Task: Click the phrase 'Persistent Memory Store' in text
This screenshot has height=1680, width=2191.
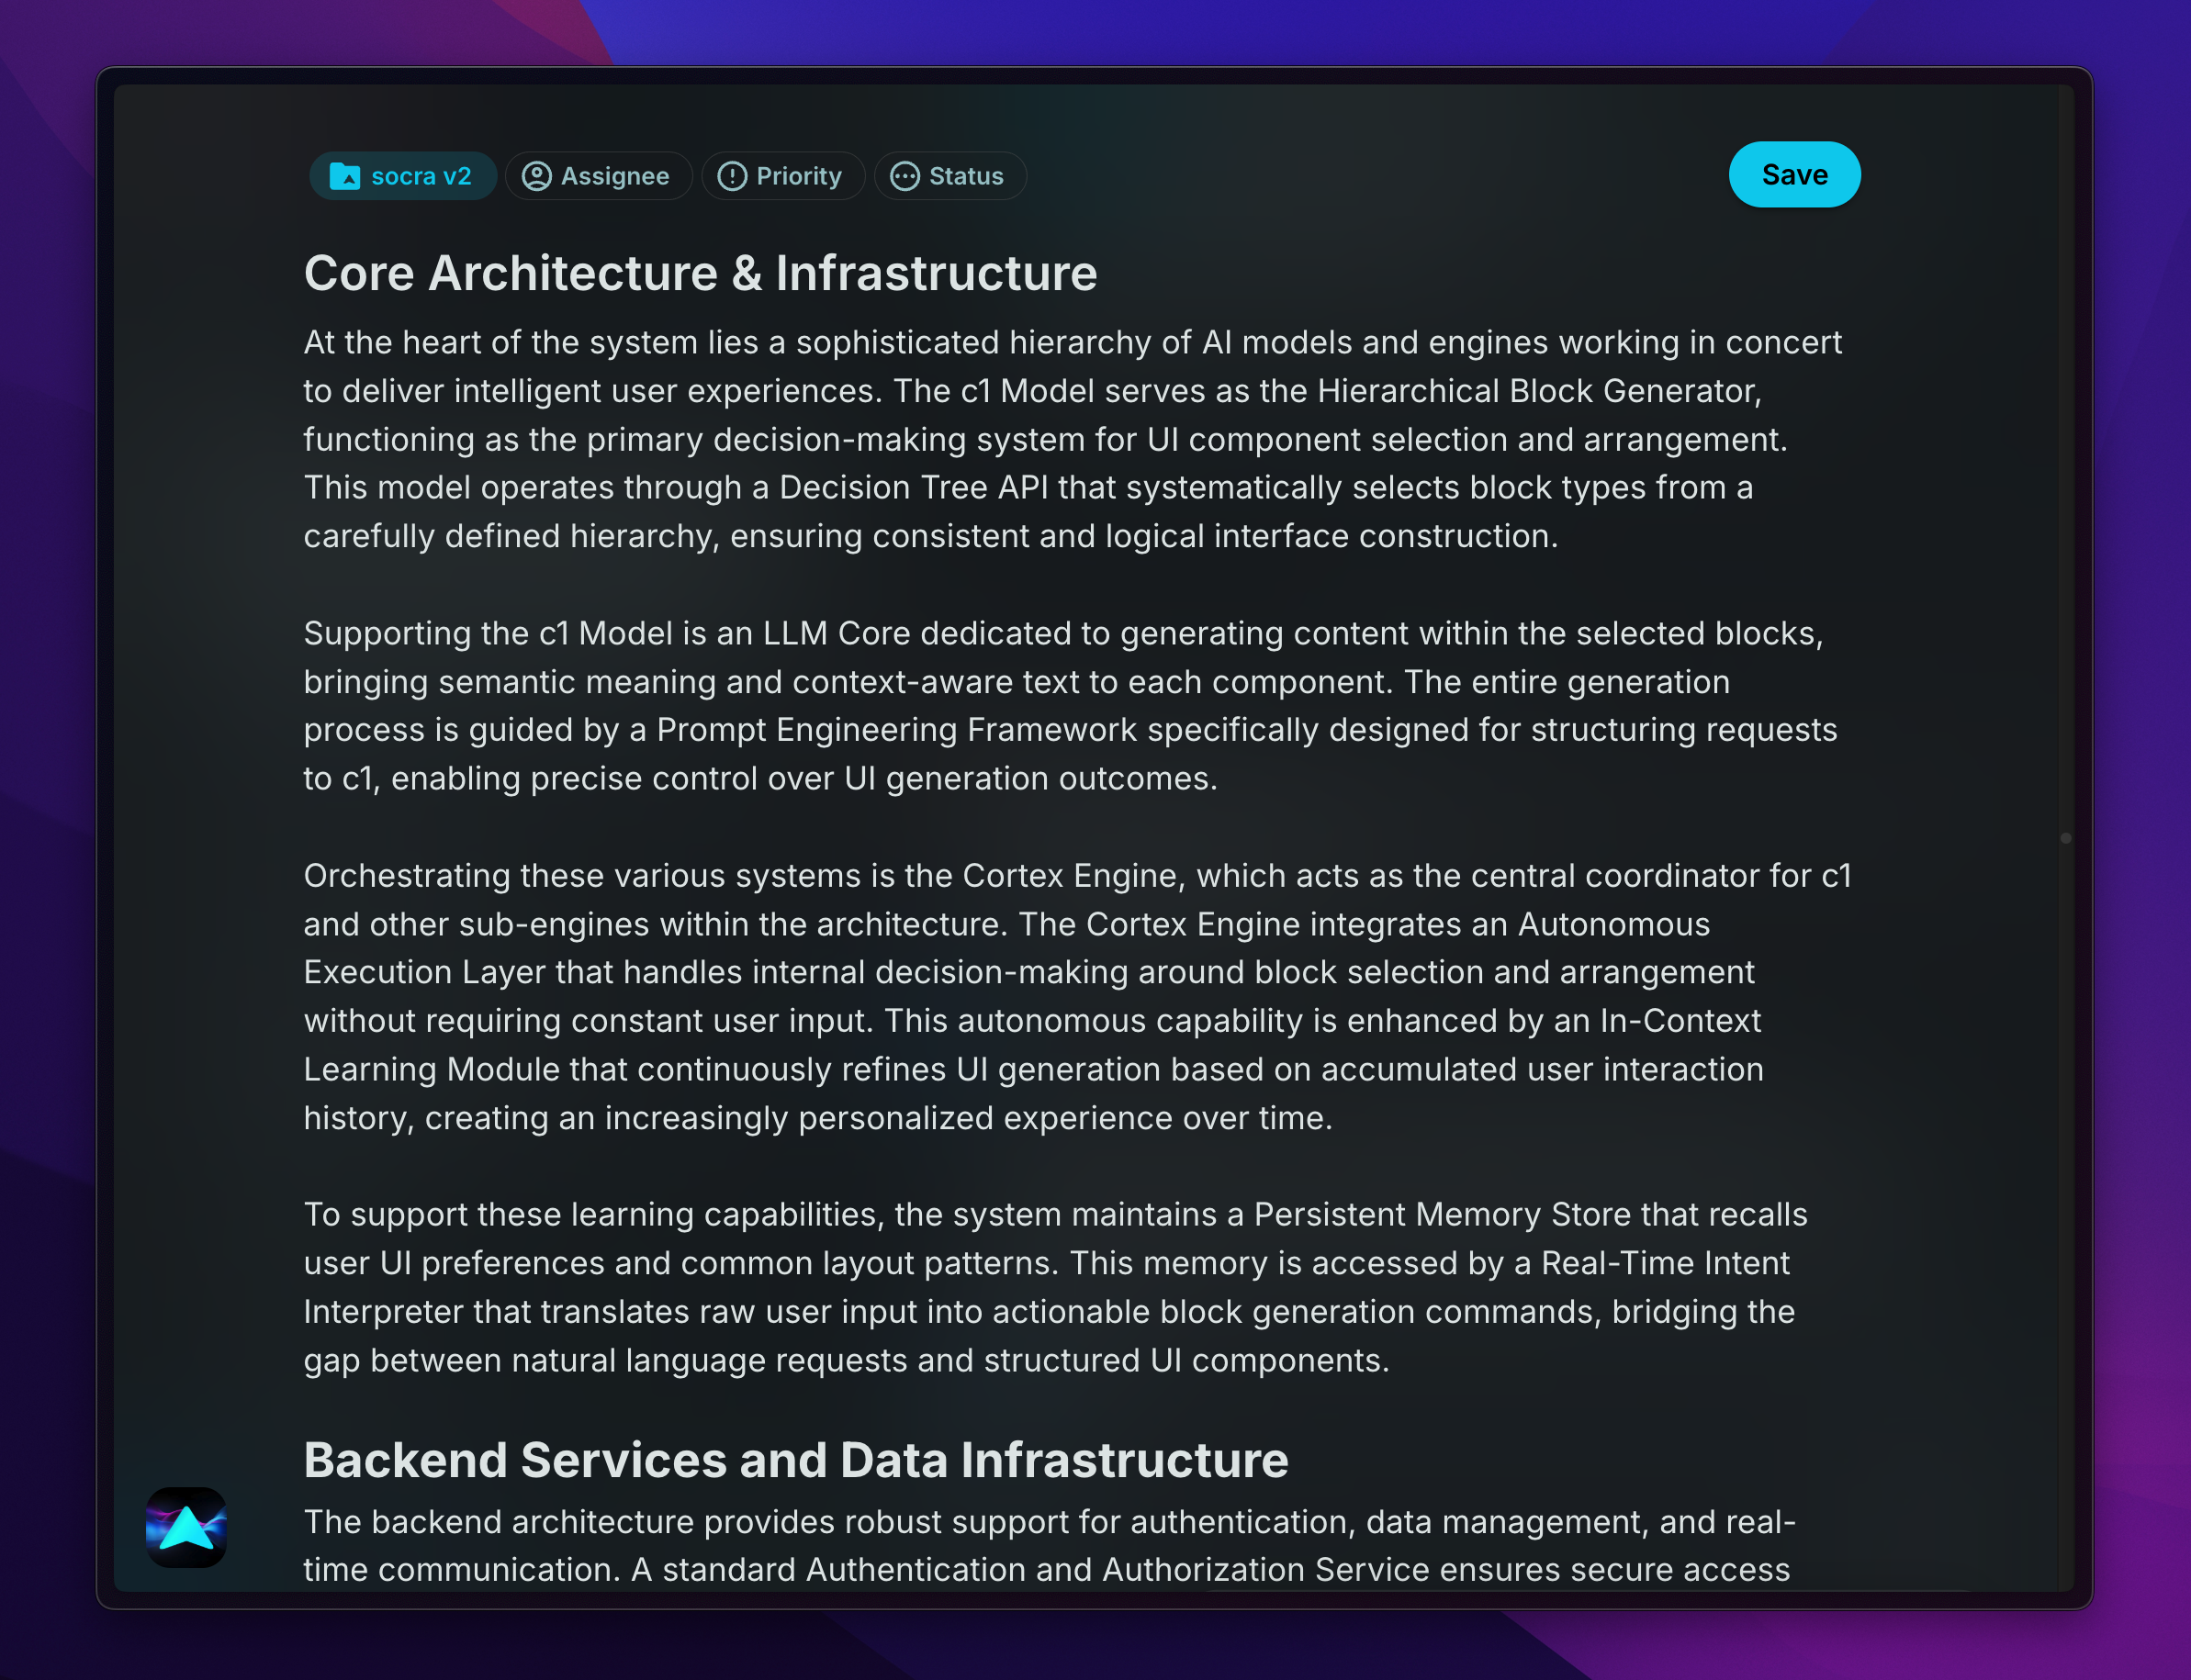Action: (1442, 1214)
